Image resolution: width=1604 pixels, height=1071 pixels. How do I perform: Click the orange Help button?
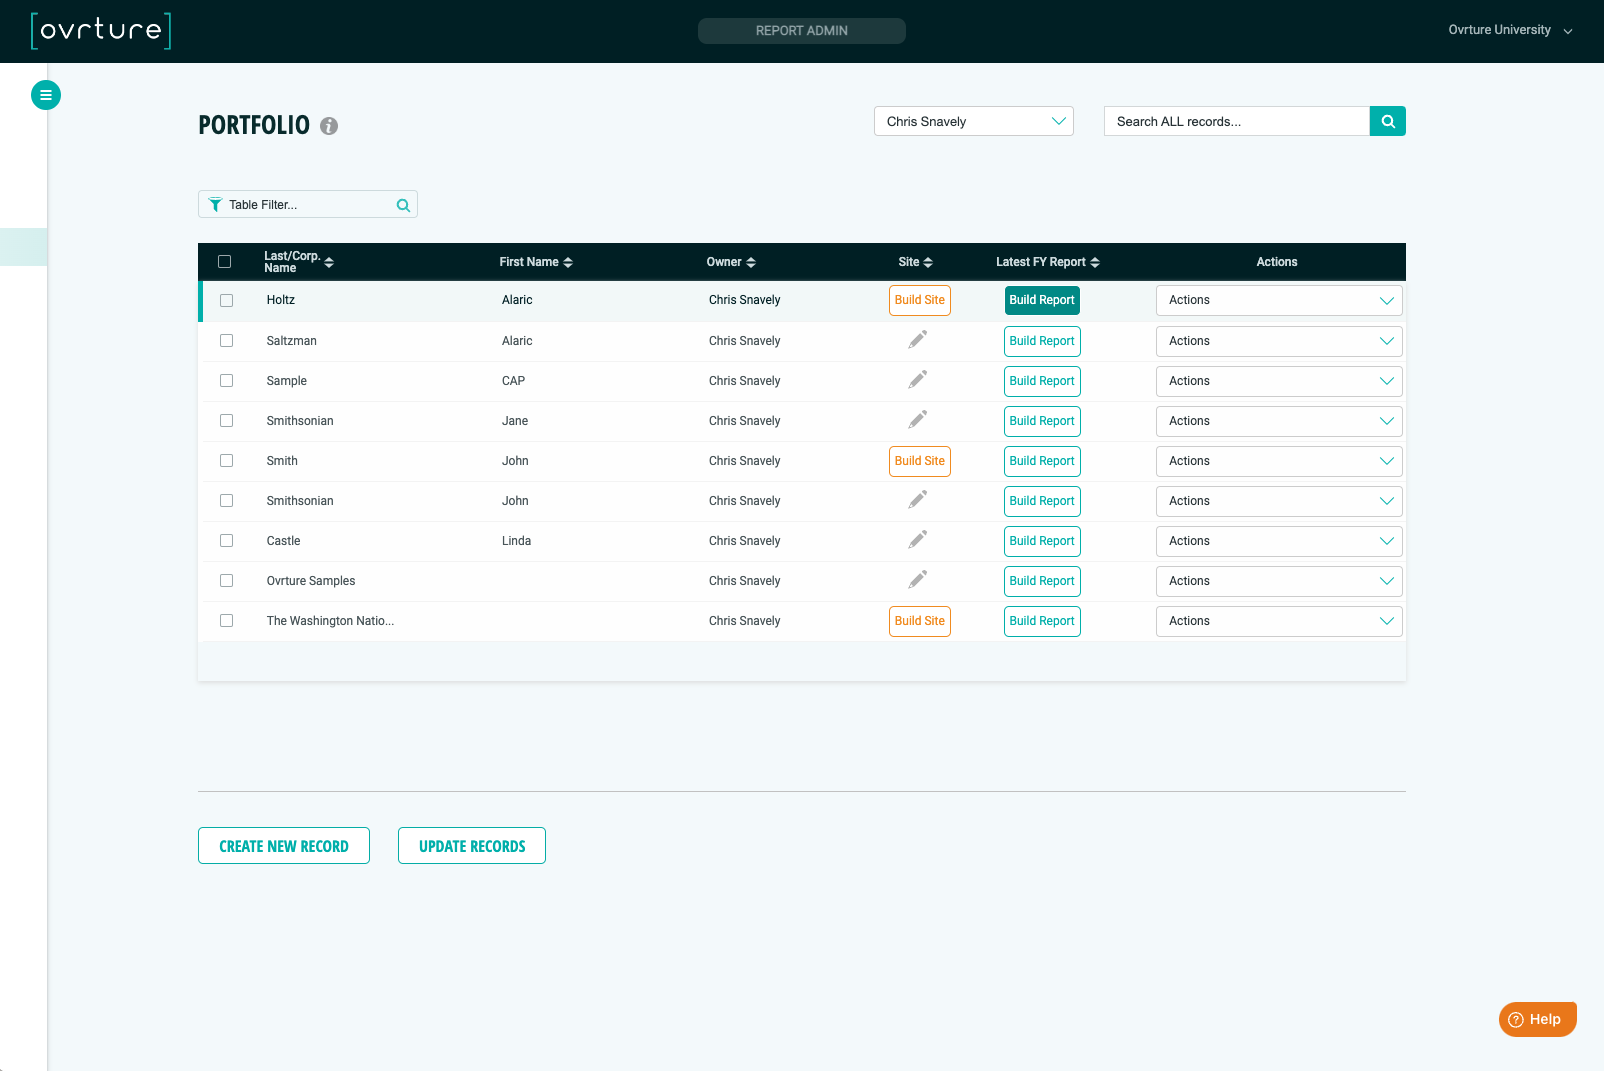pos(1537,1019)
